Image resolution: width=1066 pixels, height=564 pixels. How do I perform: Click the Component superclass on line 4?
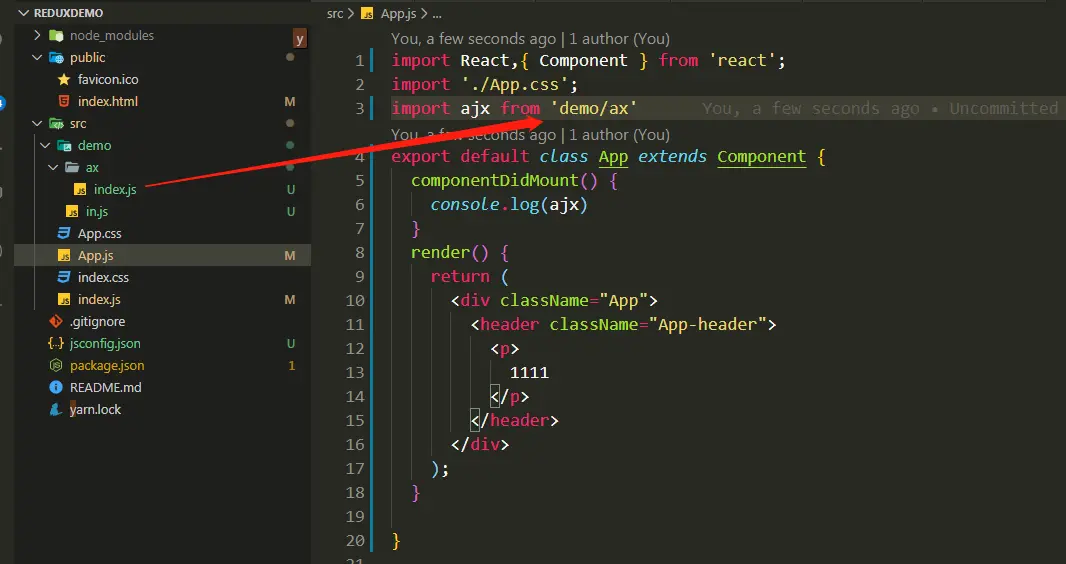click(x=761, y=157)
